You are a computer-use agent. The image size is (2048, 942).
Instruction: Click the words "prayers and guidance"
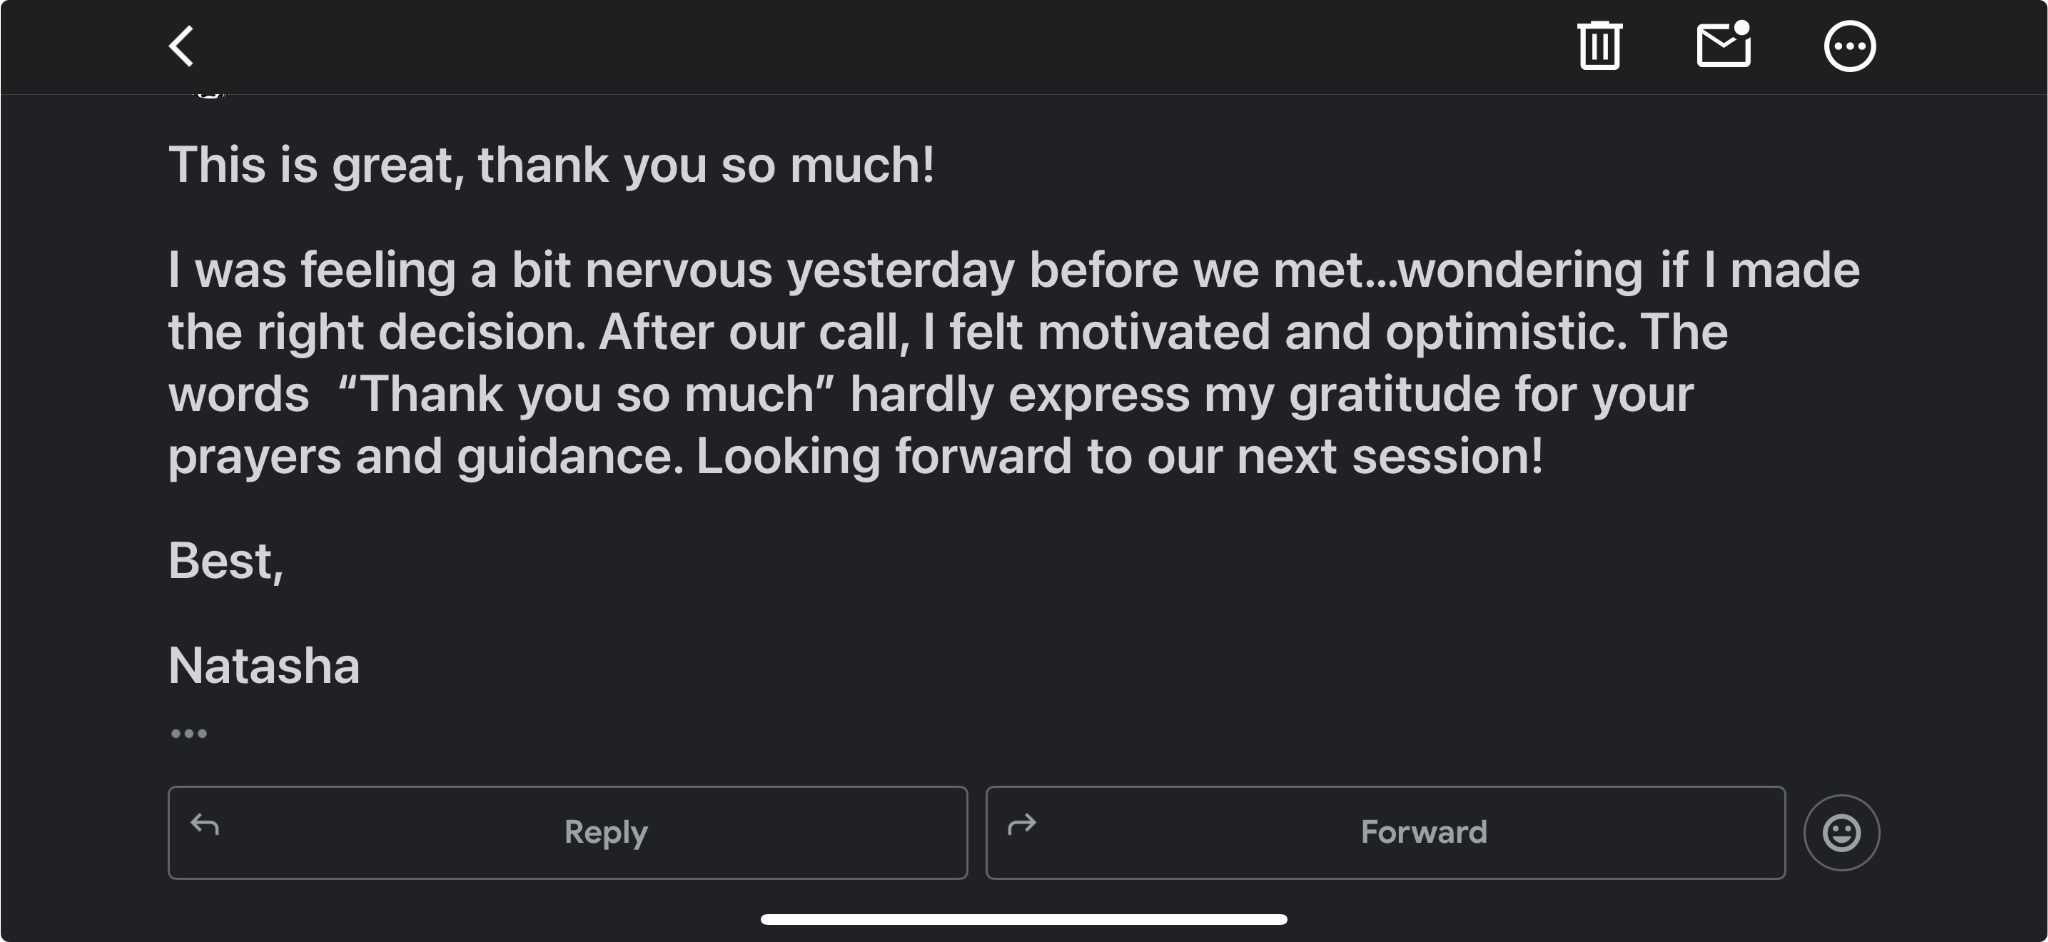(x=425, y=456)
